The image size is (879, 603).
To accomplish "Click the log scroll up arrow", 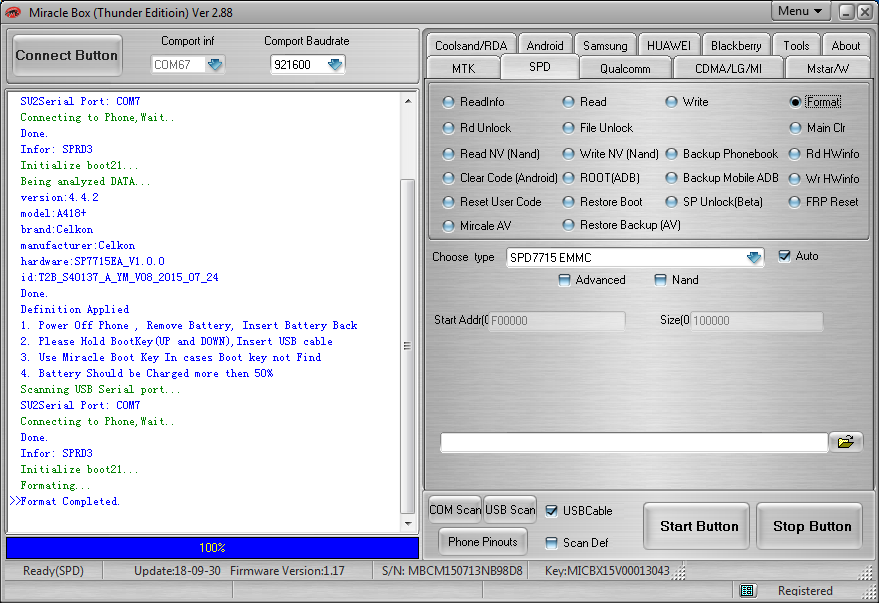I will 408,101.
